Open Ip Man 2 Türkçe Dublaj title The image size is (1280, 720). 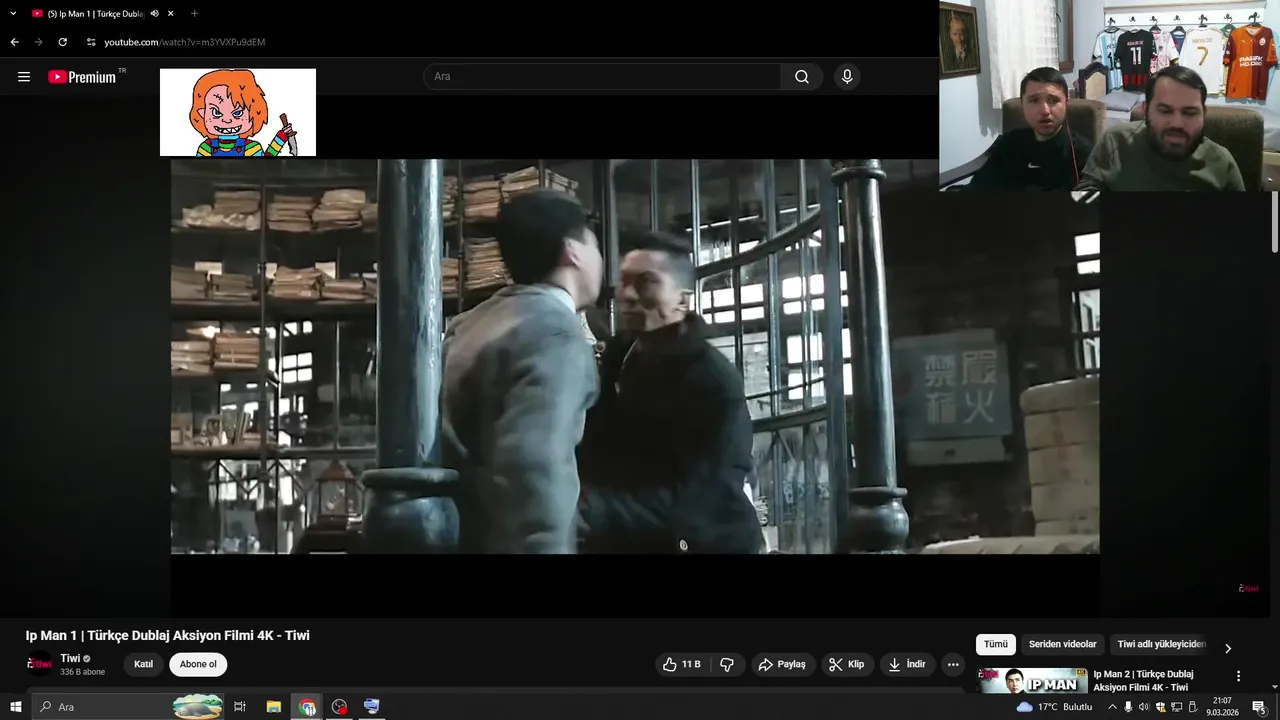point(1143,680)
